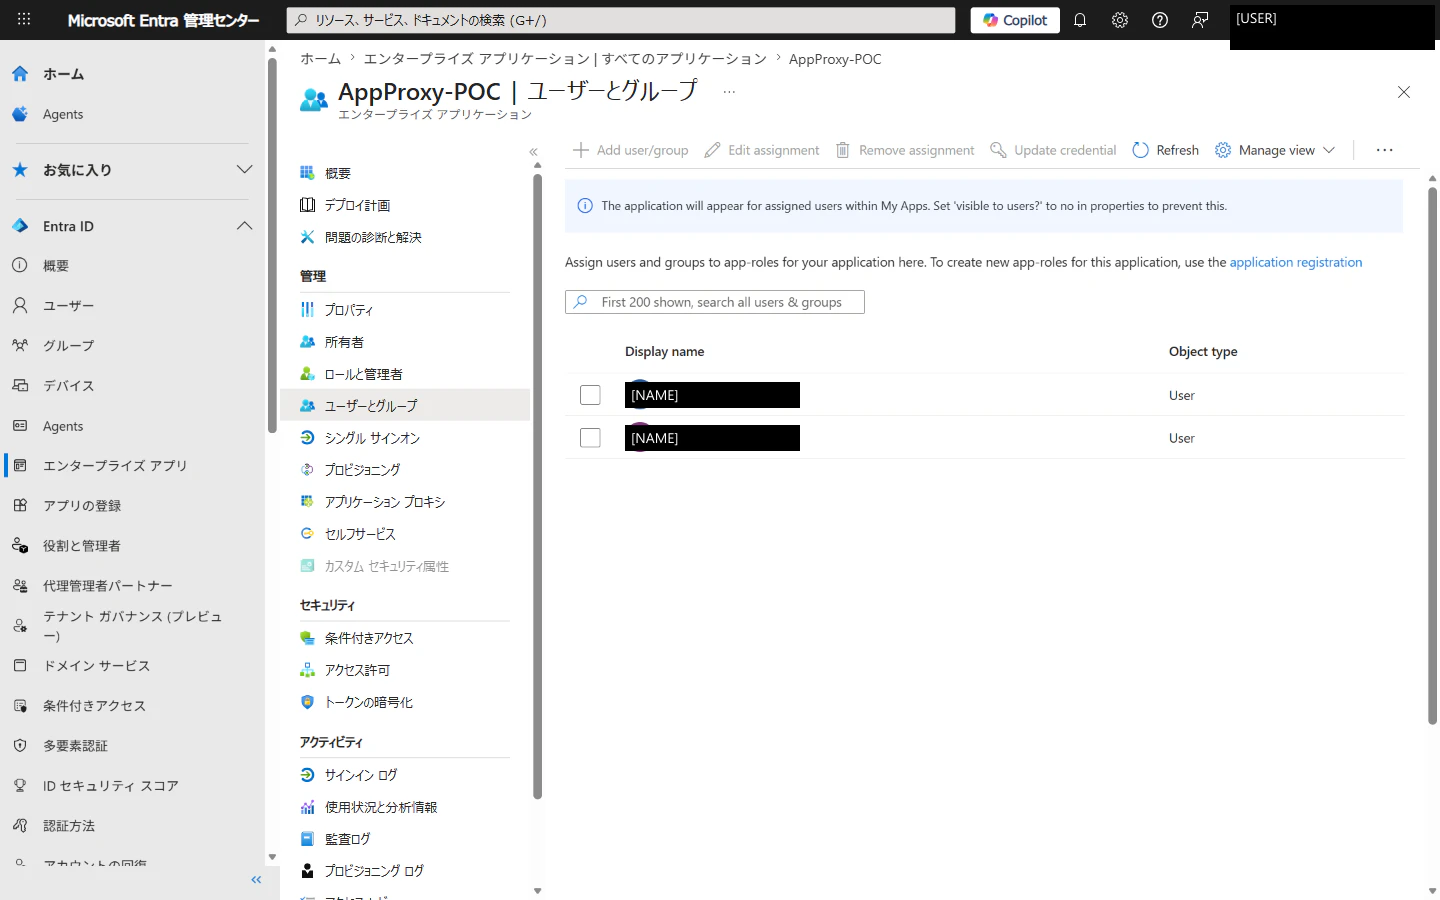Image resolution: width=1440 pixels, height=900 pixels.
Task: Focus the search all users & groups field
Action: tap(715, 302)
